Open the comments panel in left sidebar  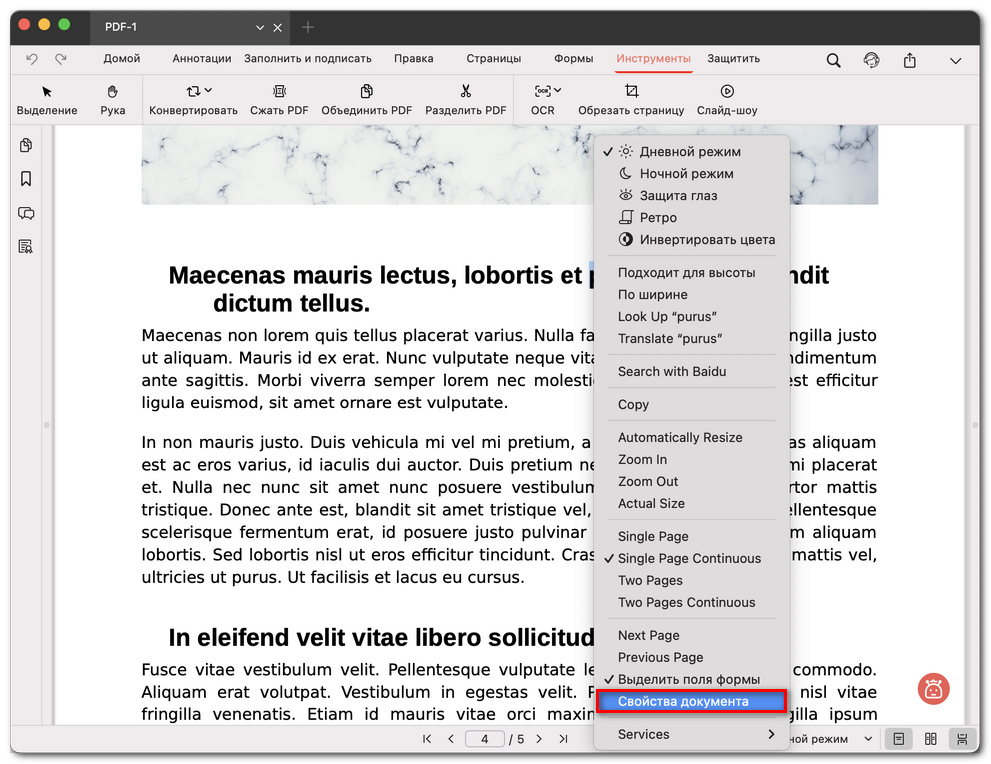tap(26, 213)
